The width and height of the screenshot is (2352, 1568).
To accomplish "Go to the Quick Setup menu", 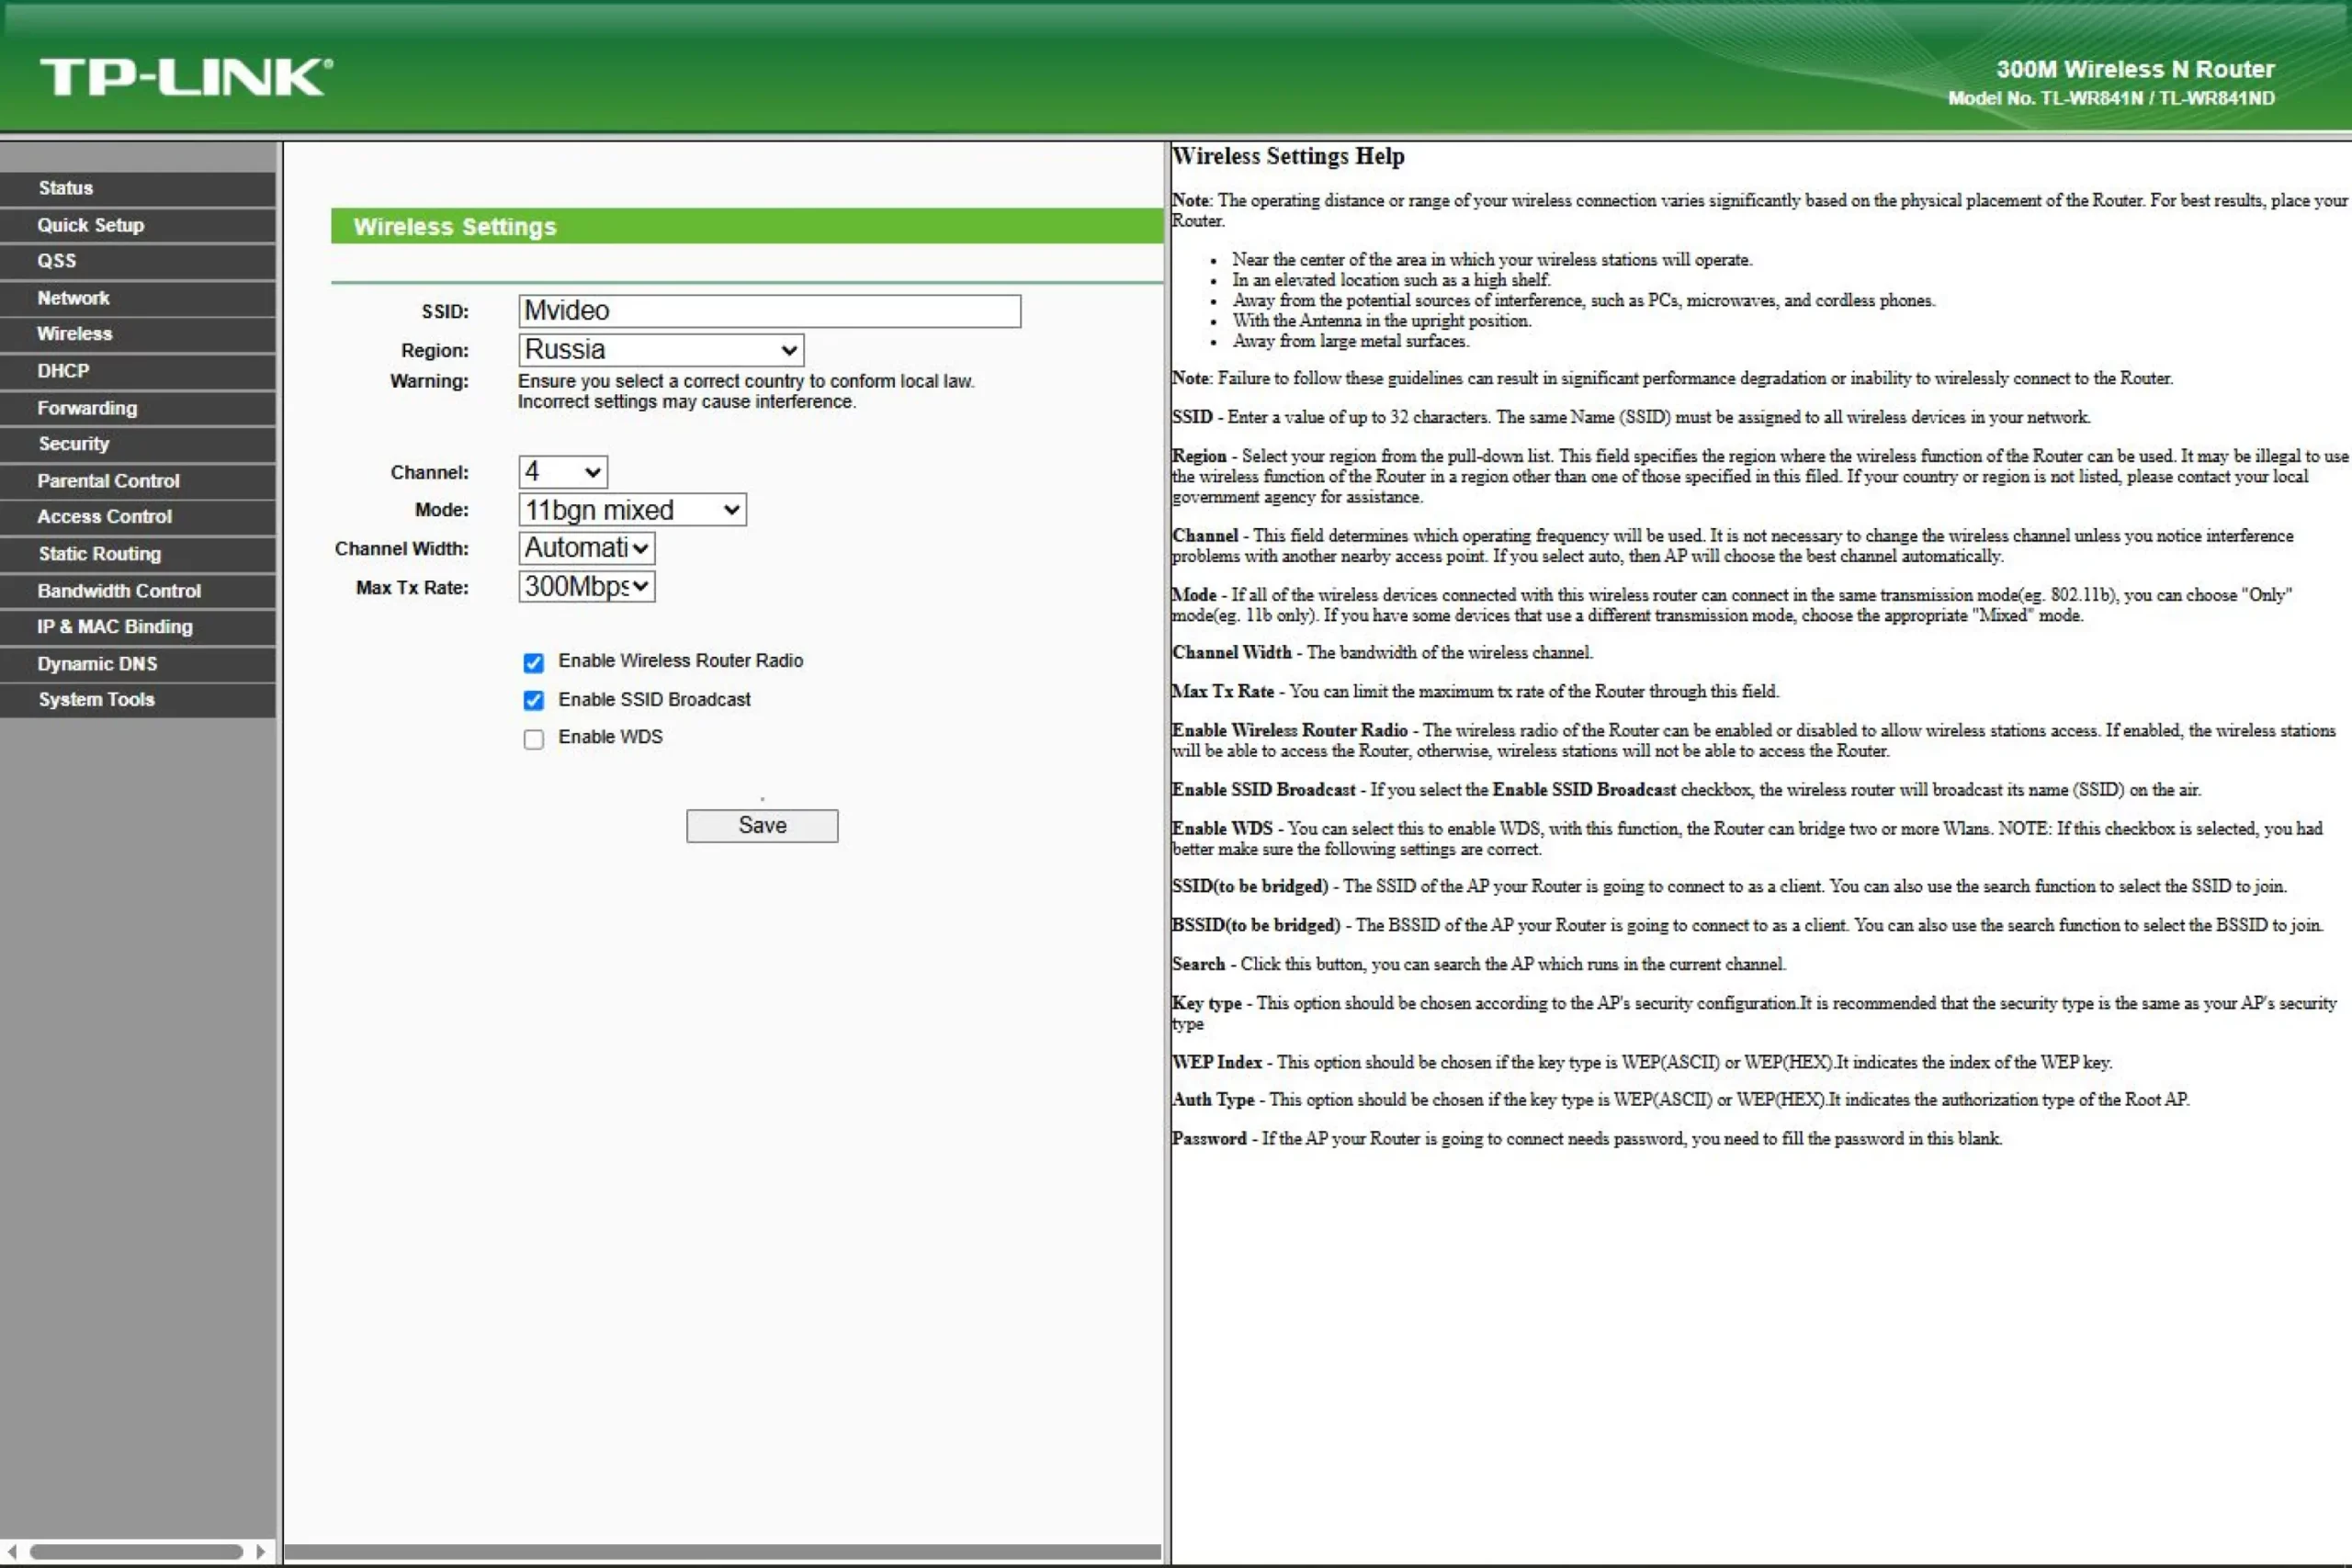I will coord(91,225).
